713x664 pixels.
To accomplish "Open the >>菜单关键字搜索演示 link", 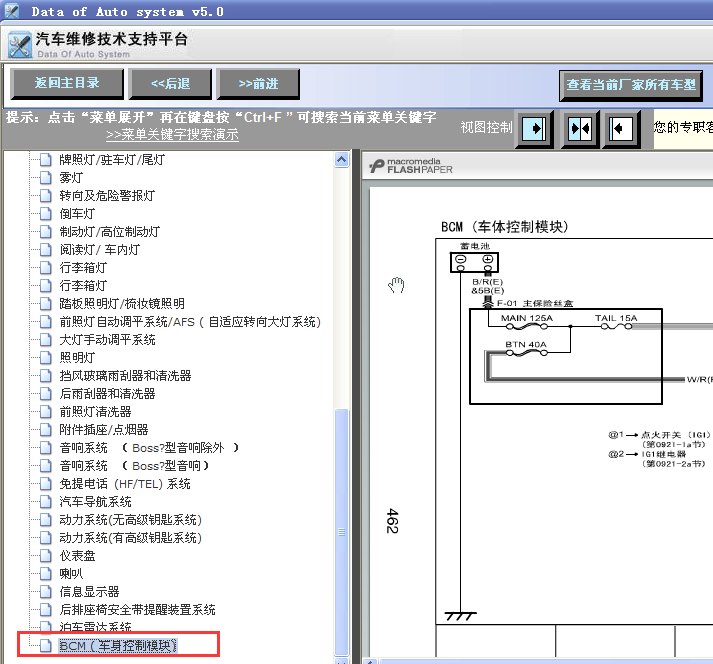I will pyautogui.click(x=172, y=135).
